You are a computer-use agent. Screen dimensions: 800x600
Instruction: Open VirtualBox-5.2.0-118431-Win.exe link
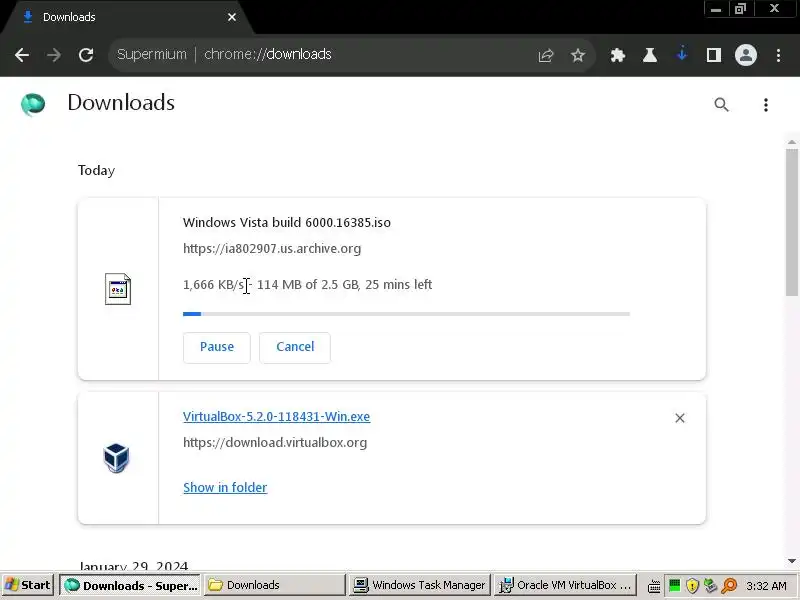[277, 416]
